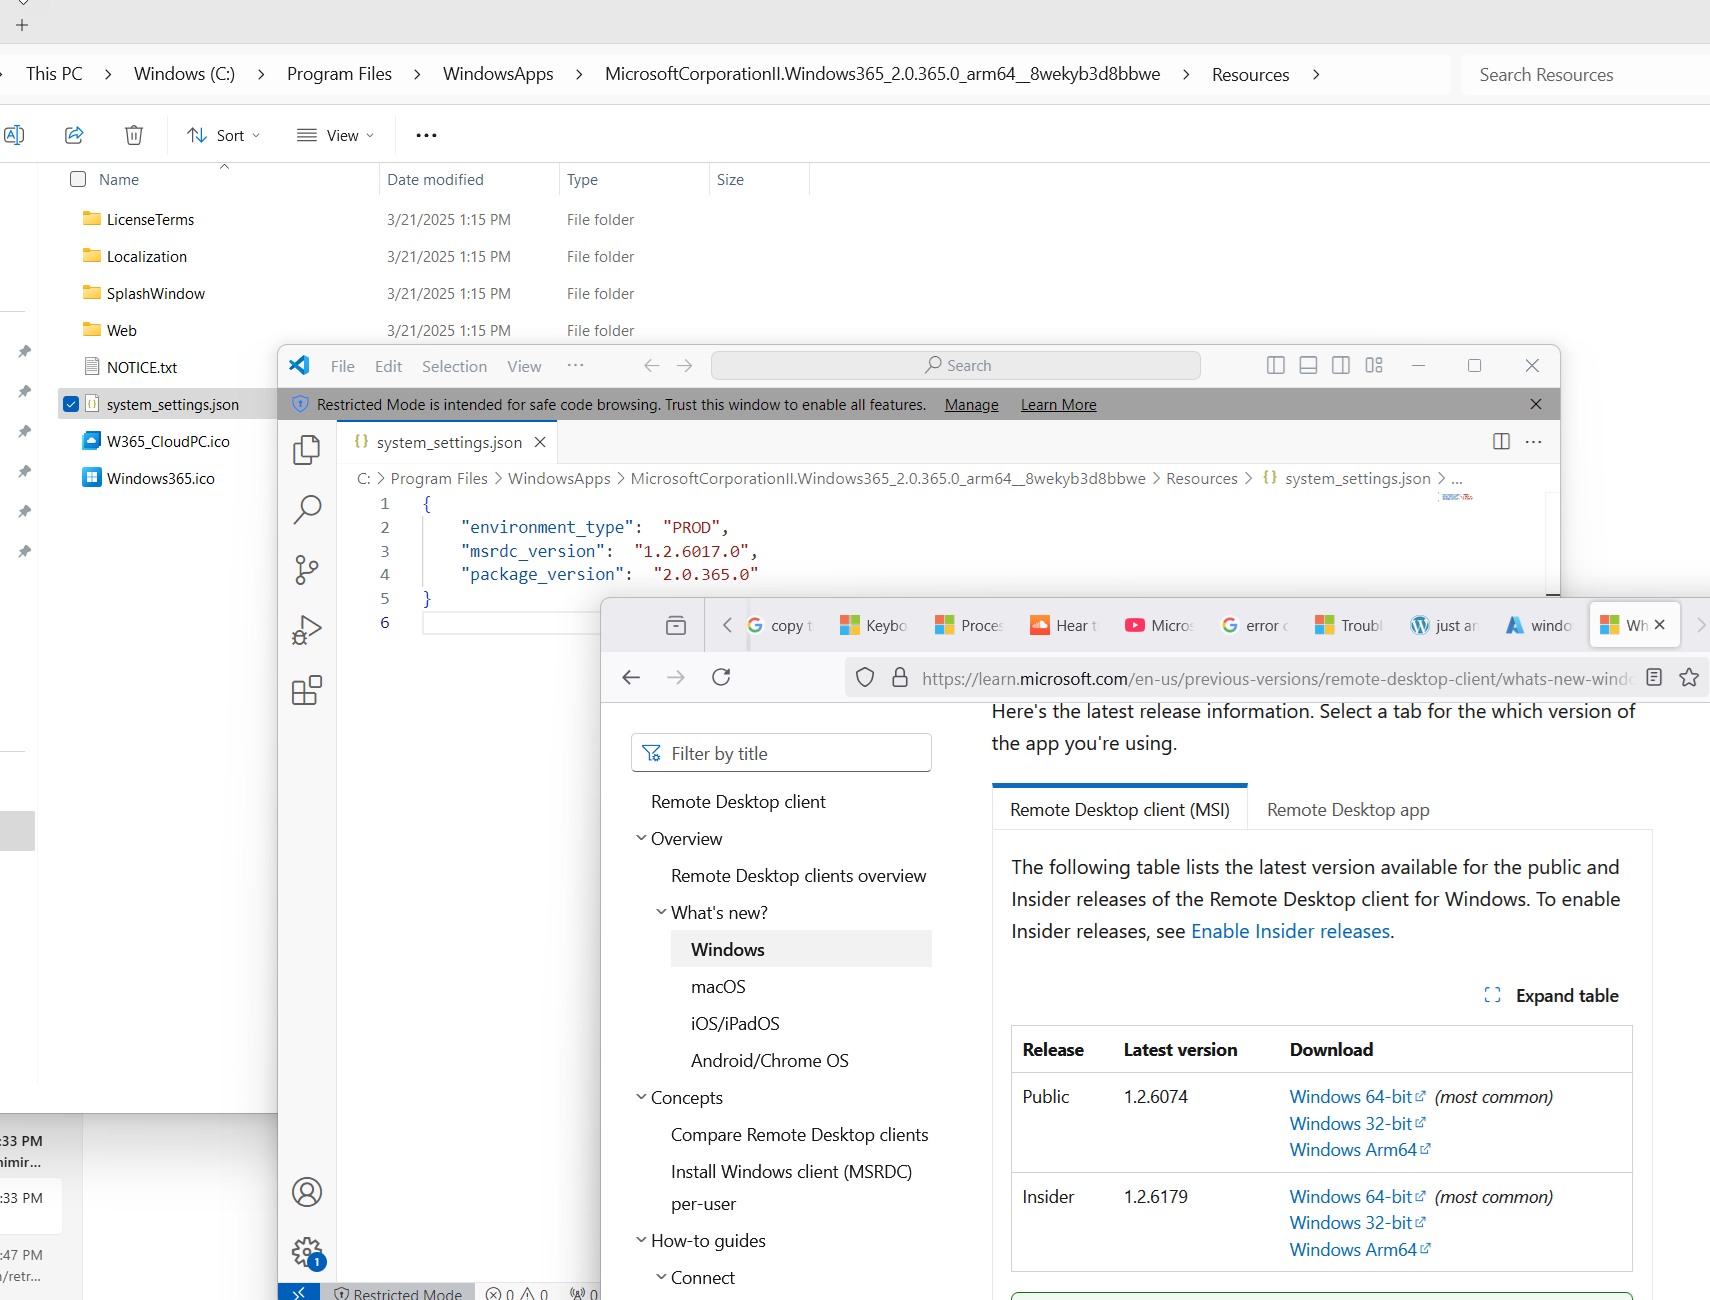Collapse the What's new? tree node
This screenshot has height=1300, width=1710.
(661, 912)
